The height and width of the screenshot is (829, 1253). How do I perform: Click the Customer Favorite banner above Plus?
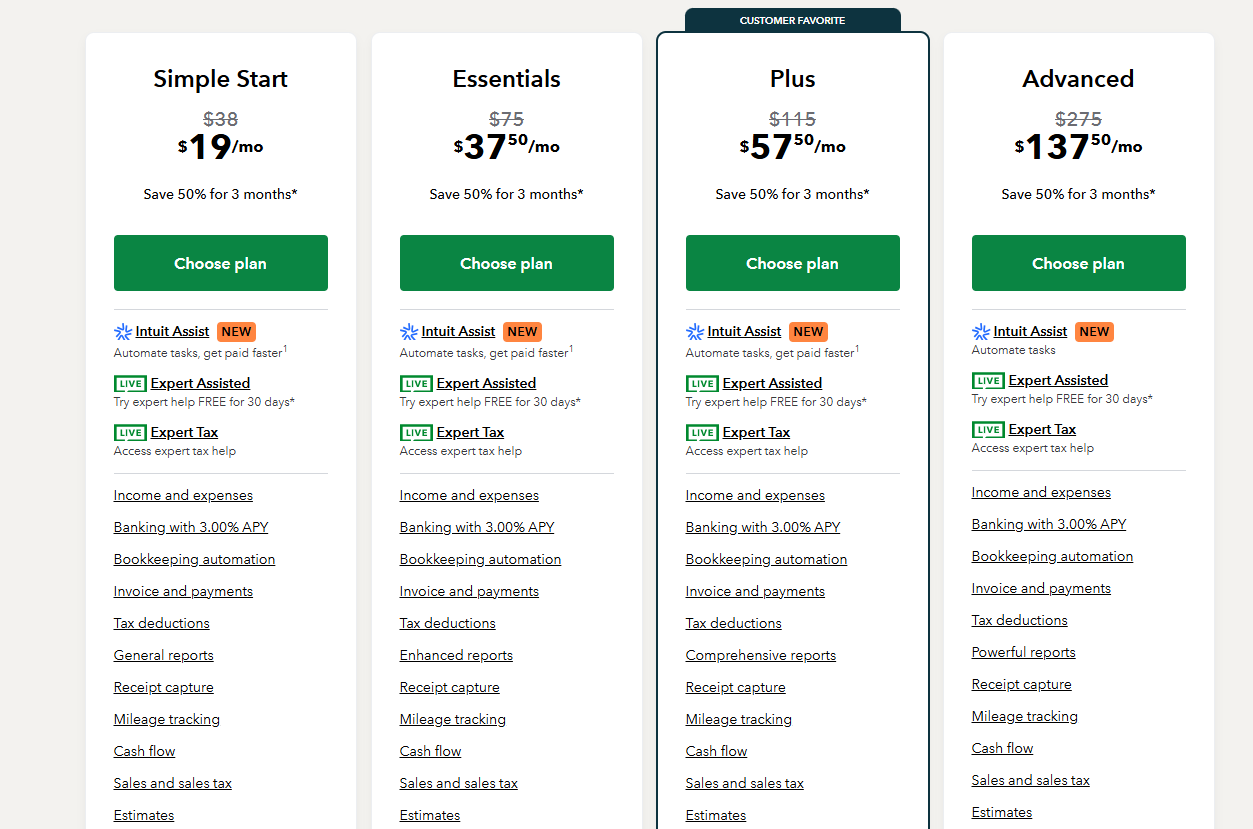click(x=794, y=20)
